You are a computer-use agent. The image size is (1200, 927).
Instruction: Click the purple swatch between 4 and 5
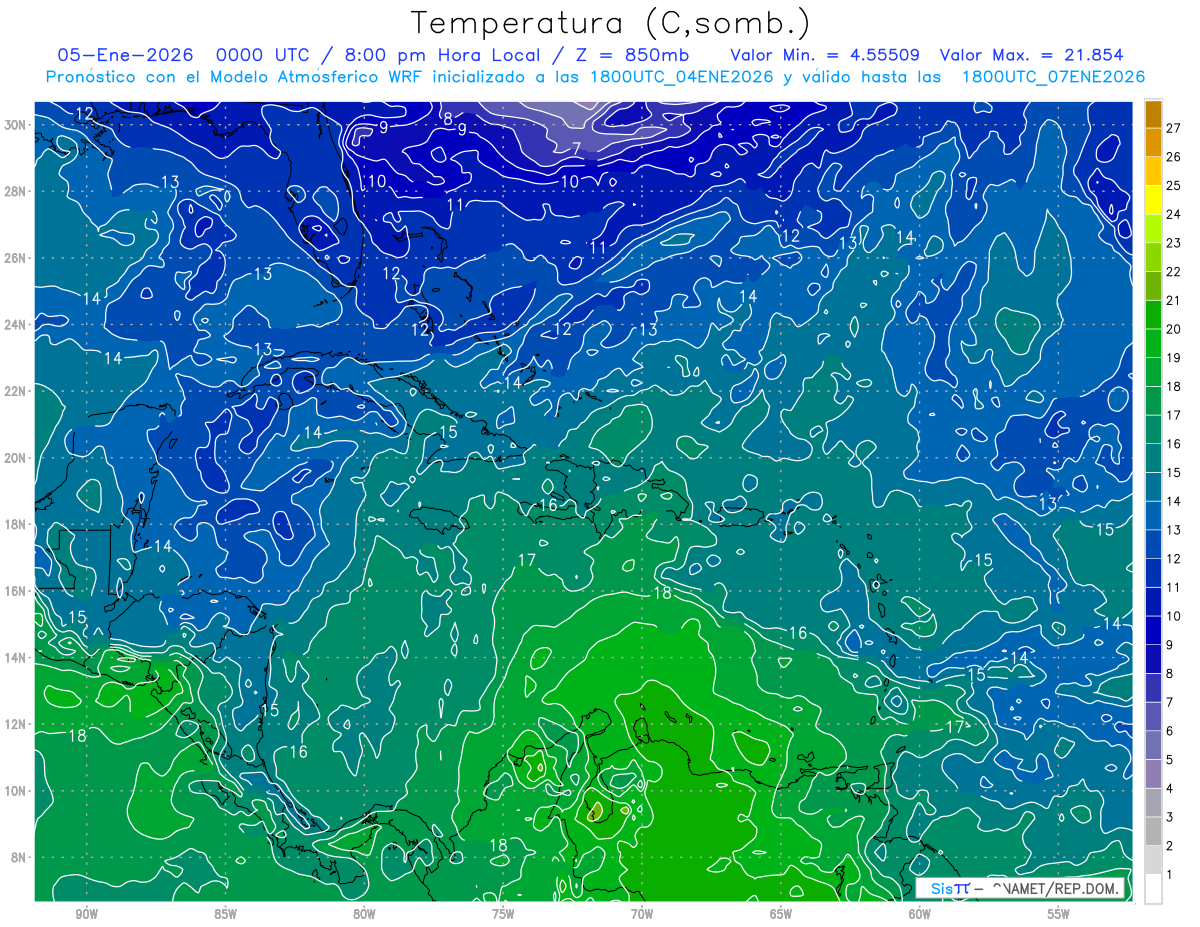1153,774
